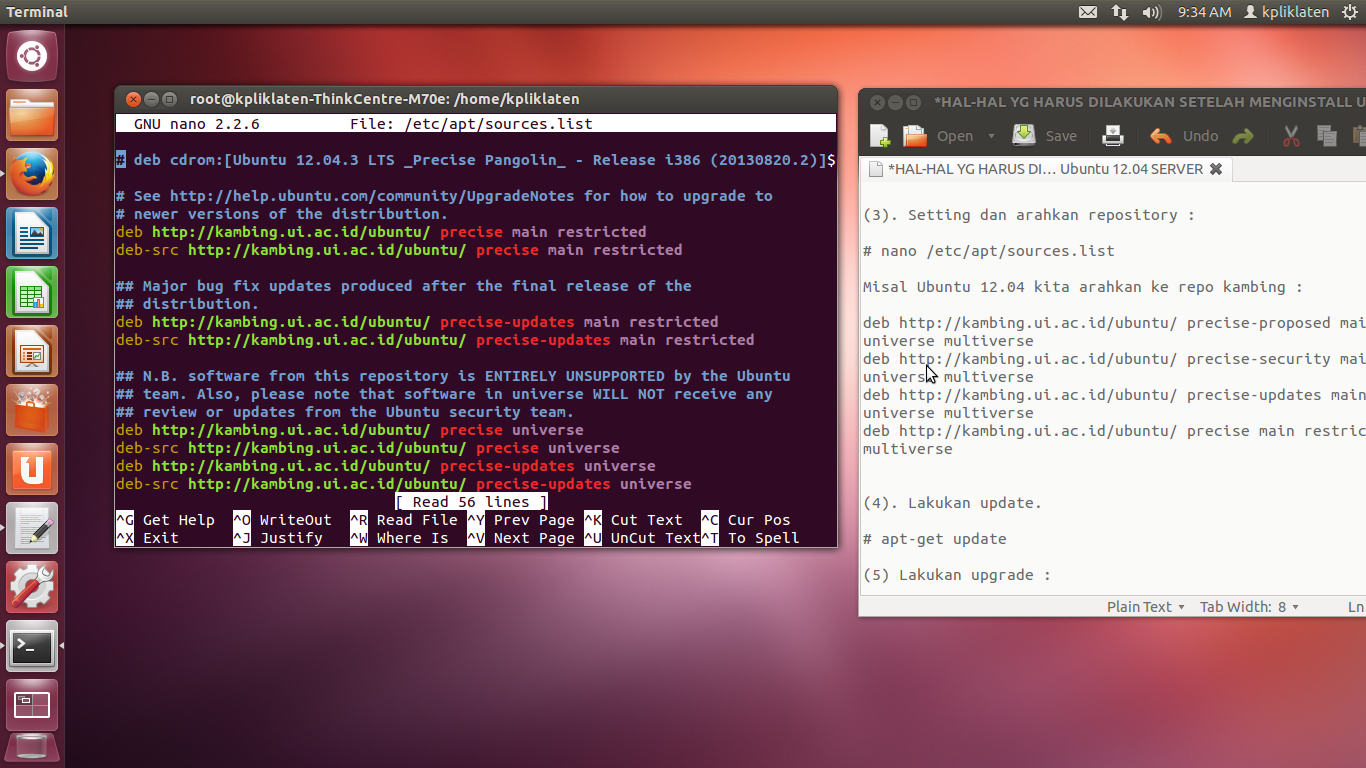The image size is (1366, 768).
Task: Click gedit Open file button
Action: (938, 136)
